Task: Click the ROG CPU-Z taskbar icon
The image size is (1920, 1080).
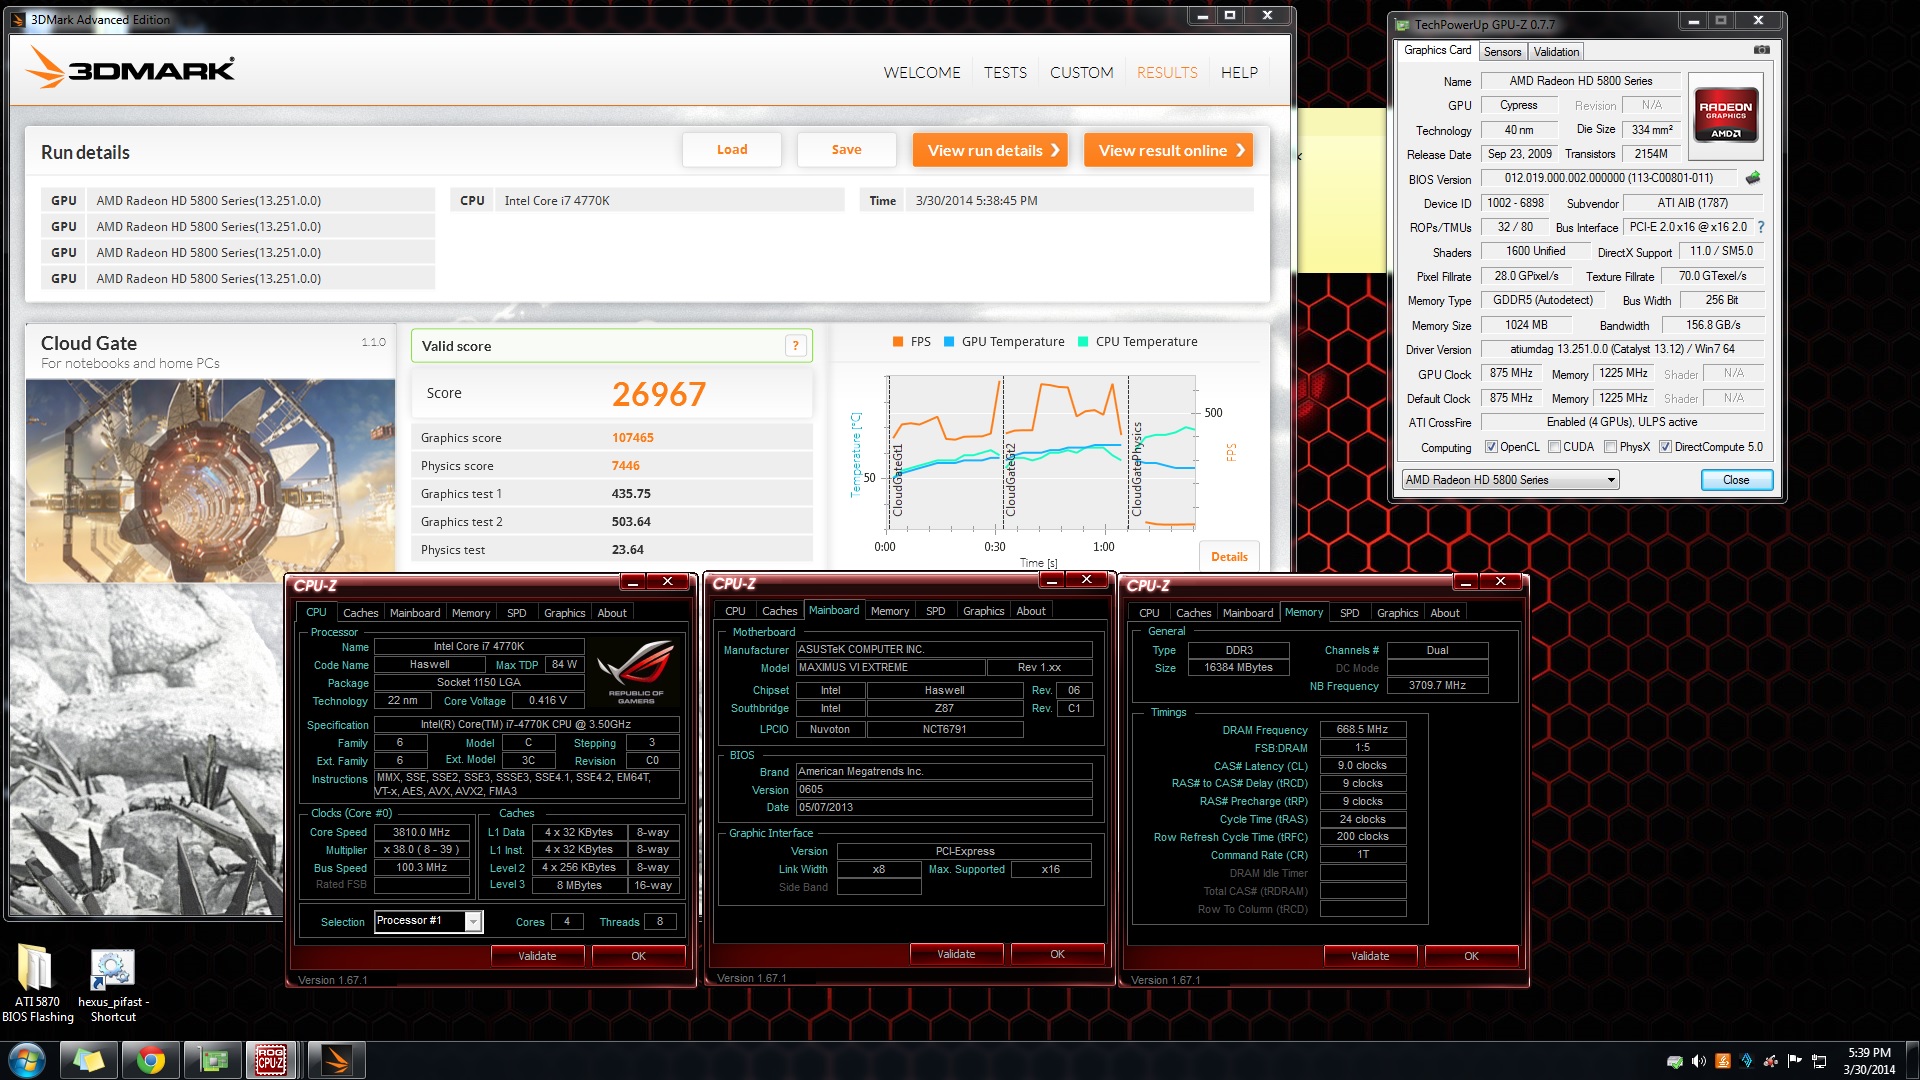Action: [272, 1060]
